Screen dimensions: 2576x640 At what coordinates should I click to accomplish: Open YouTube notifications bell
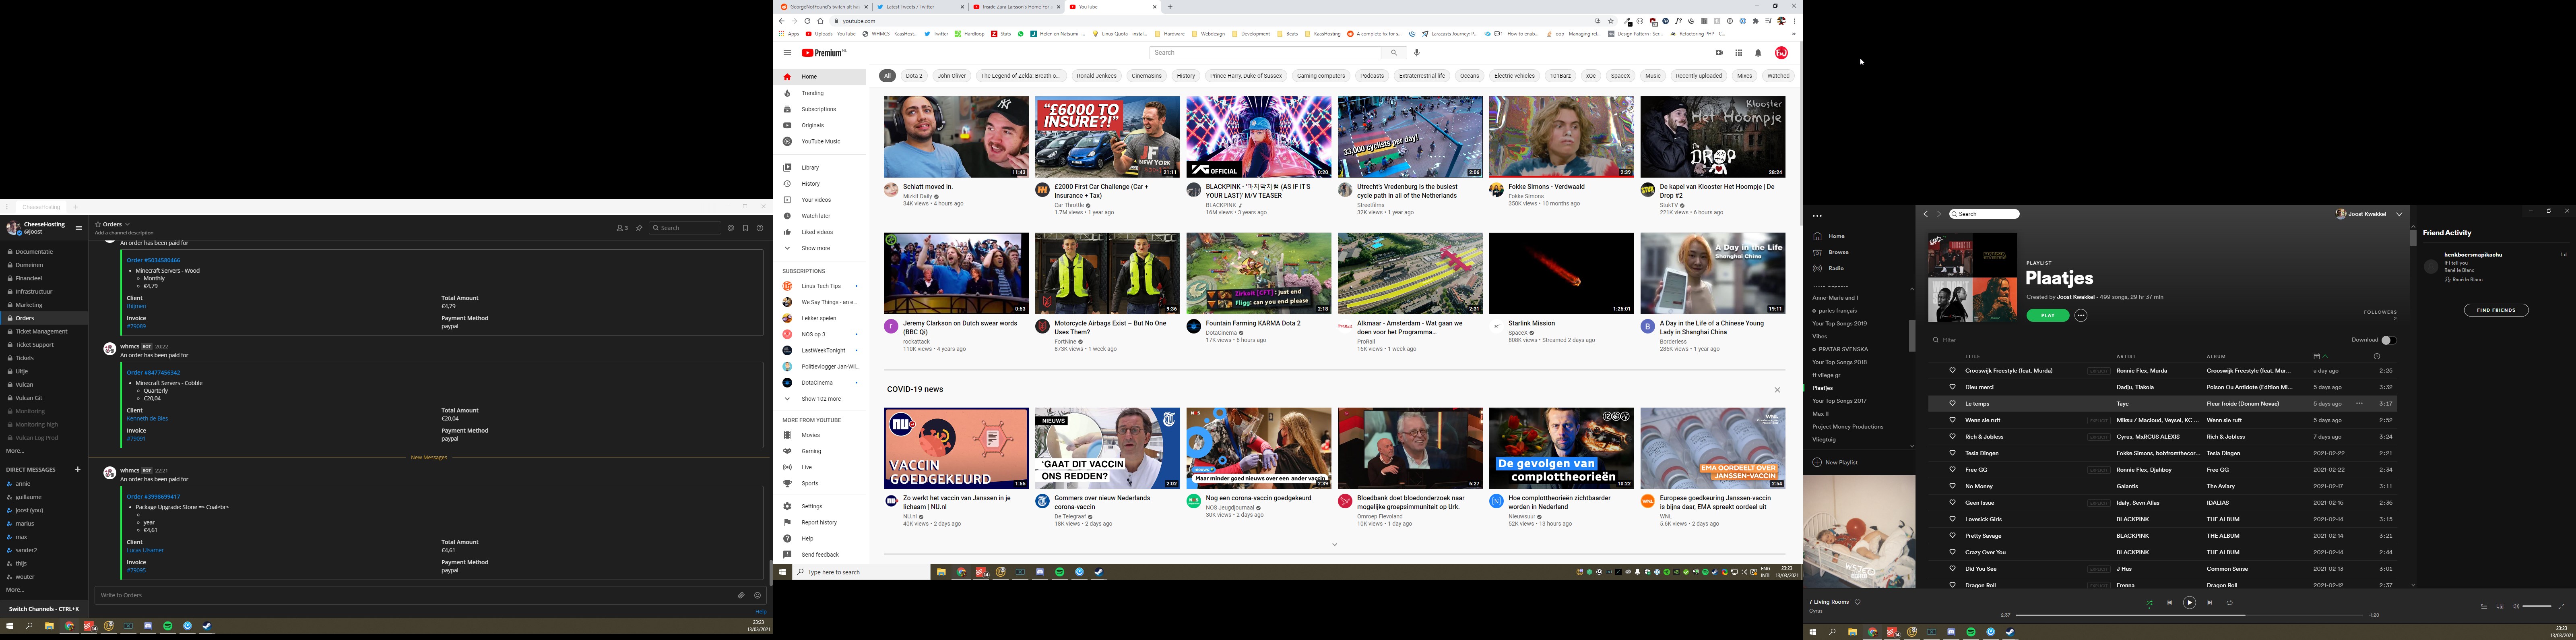(x=1758, y=53)
